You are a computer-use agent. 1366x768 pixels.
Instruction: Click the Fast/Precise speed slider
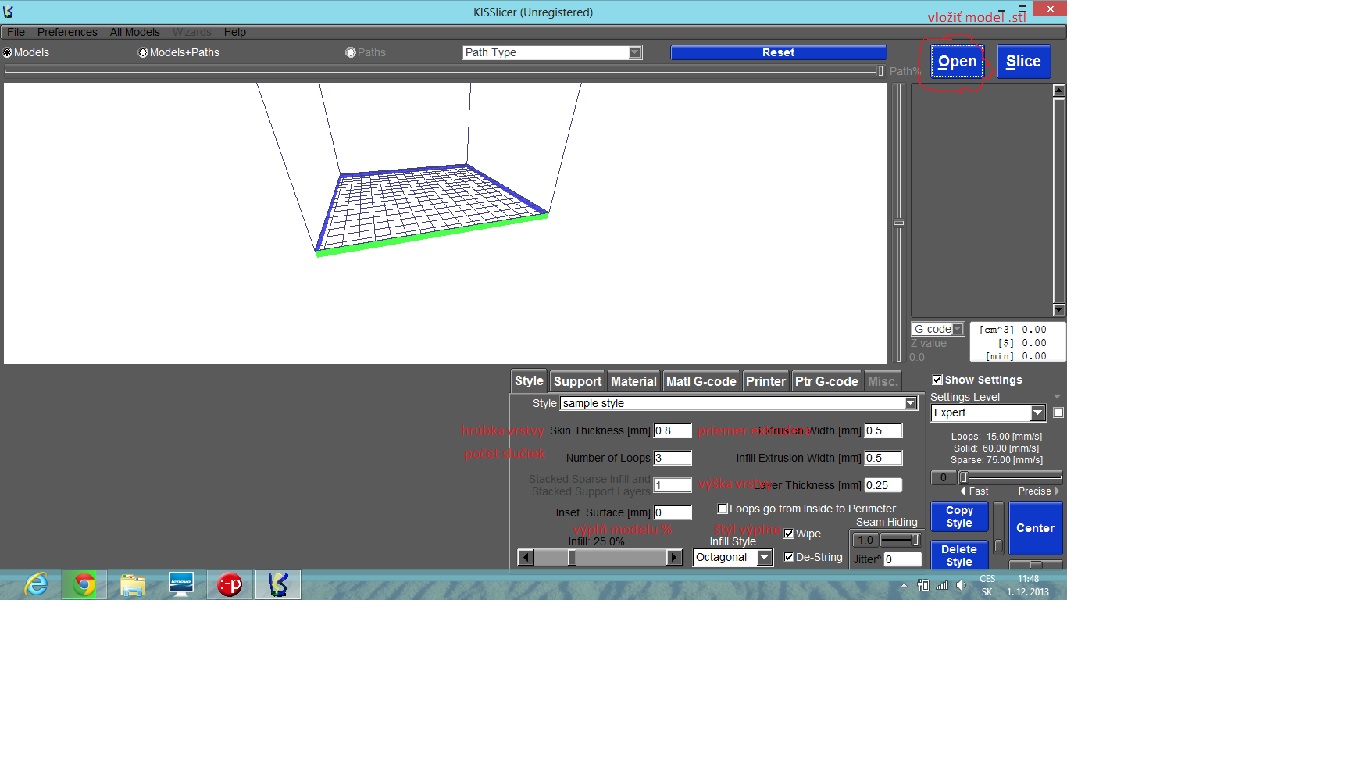pos(1010,477)
